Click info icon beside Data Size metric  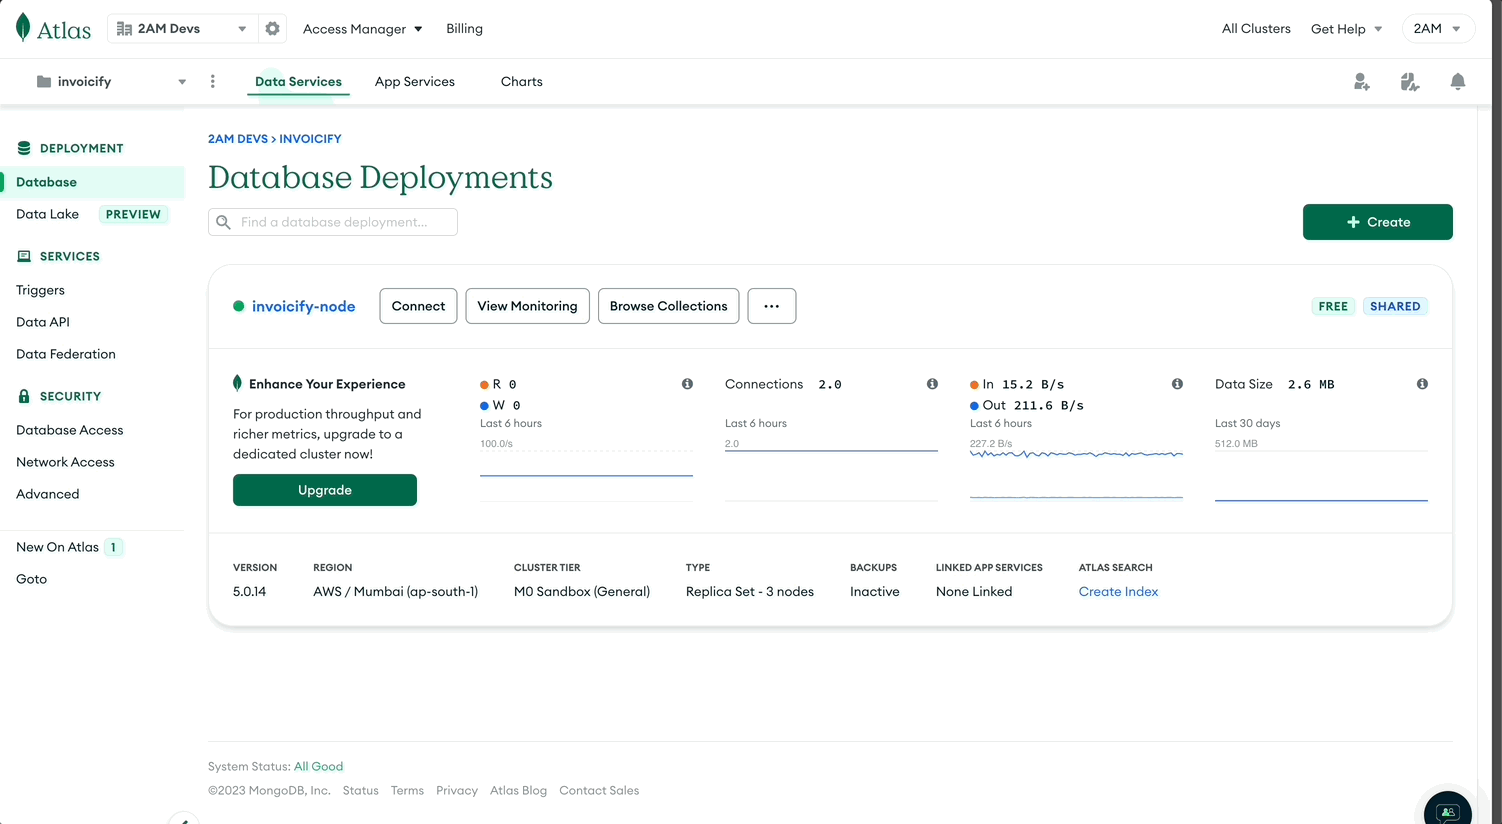coord(1422,384)
